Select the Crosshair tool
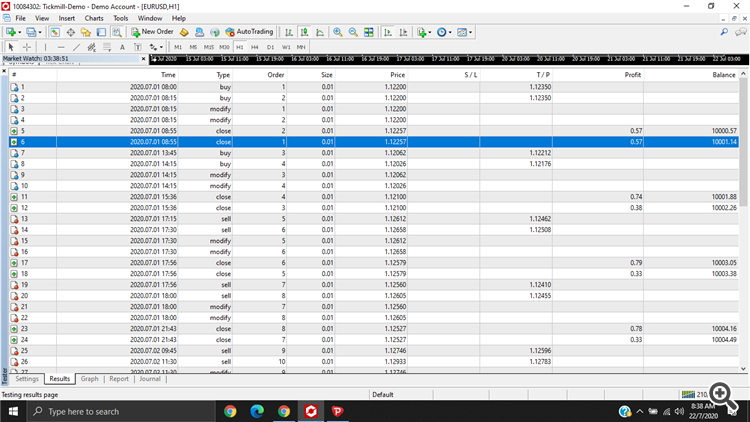 pyautogui.click(x=27, y=47)
